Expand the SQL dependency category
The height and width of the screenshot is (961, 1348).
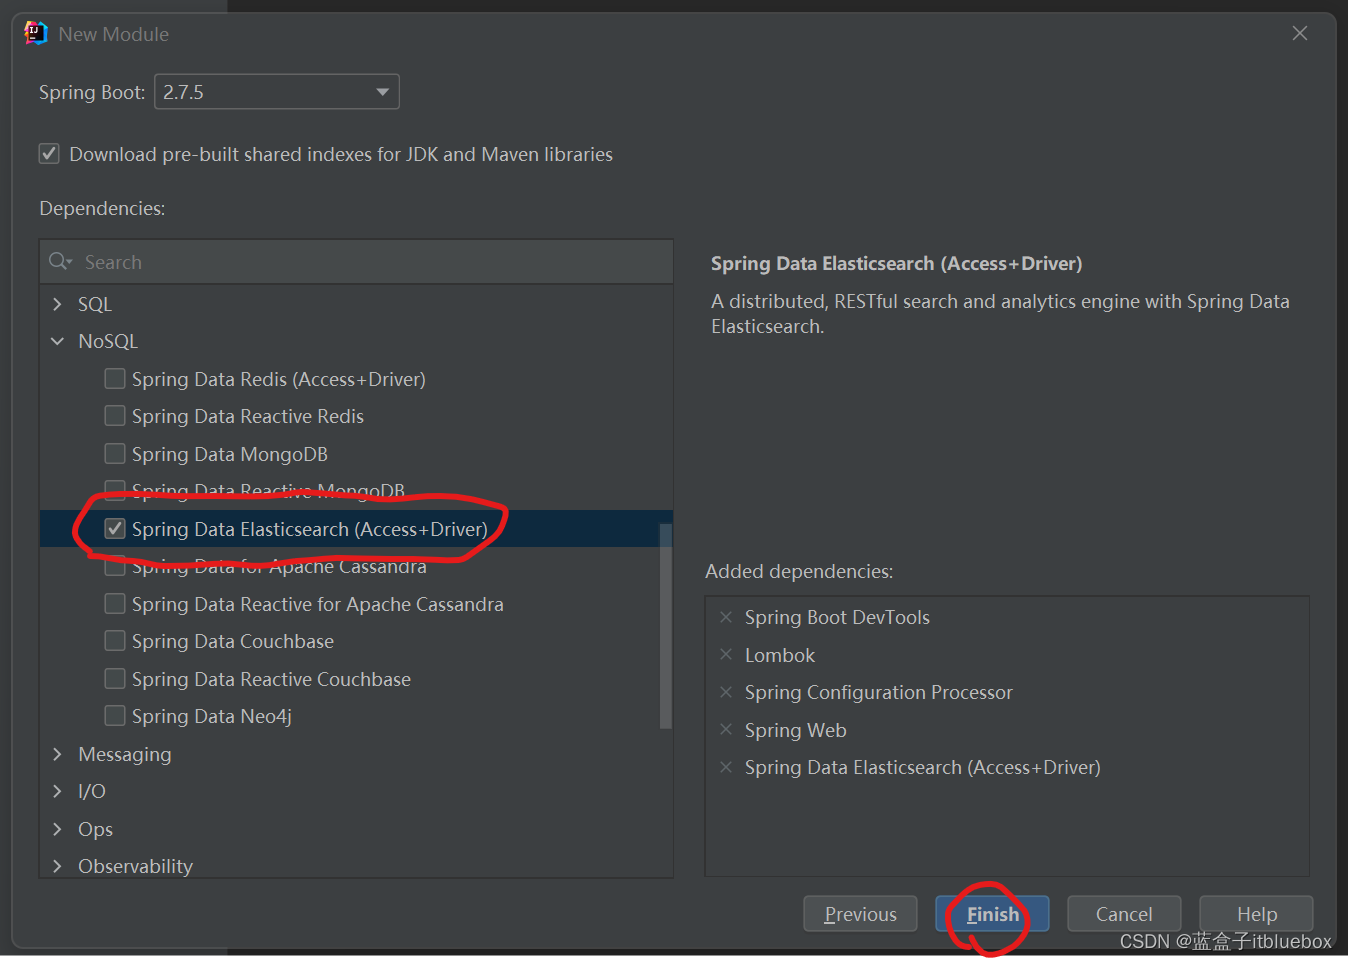click(x=57, y=304)
